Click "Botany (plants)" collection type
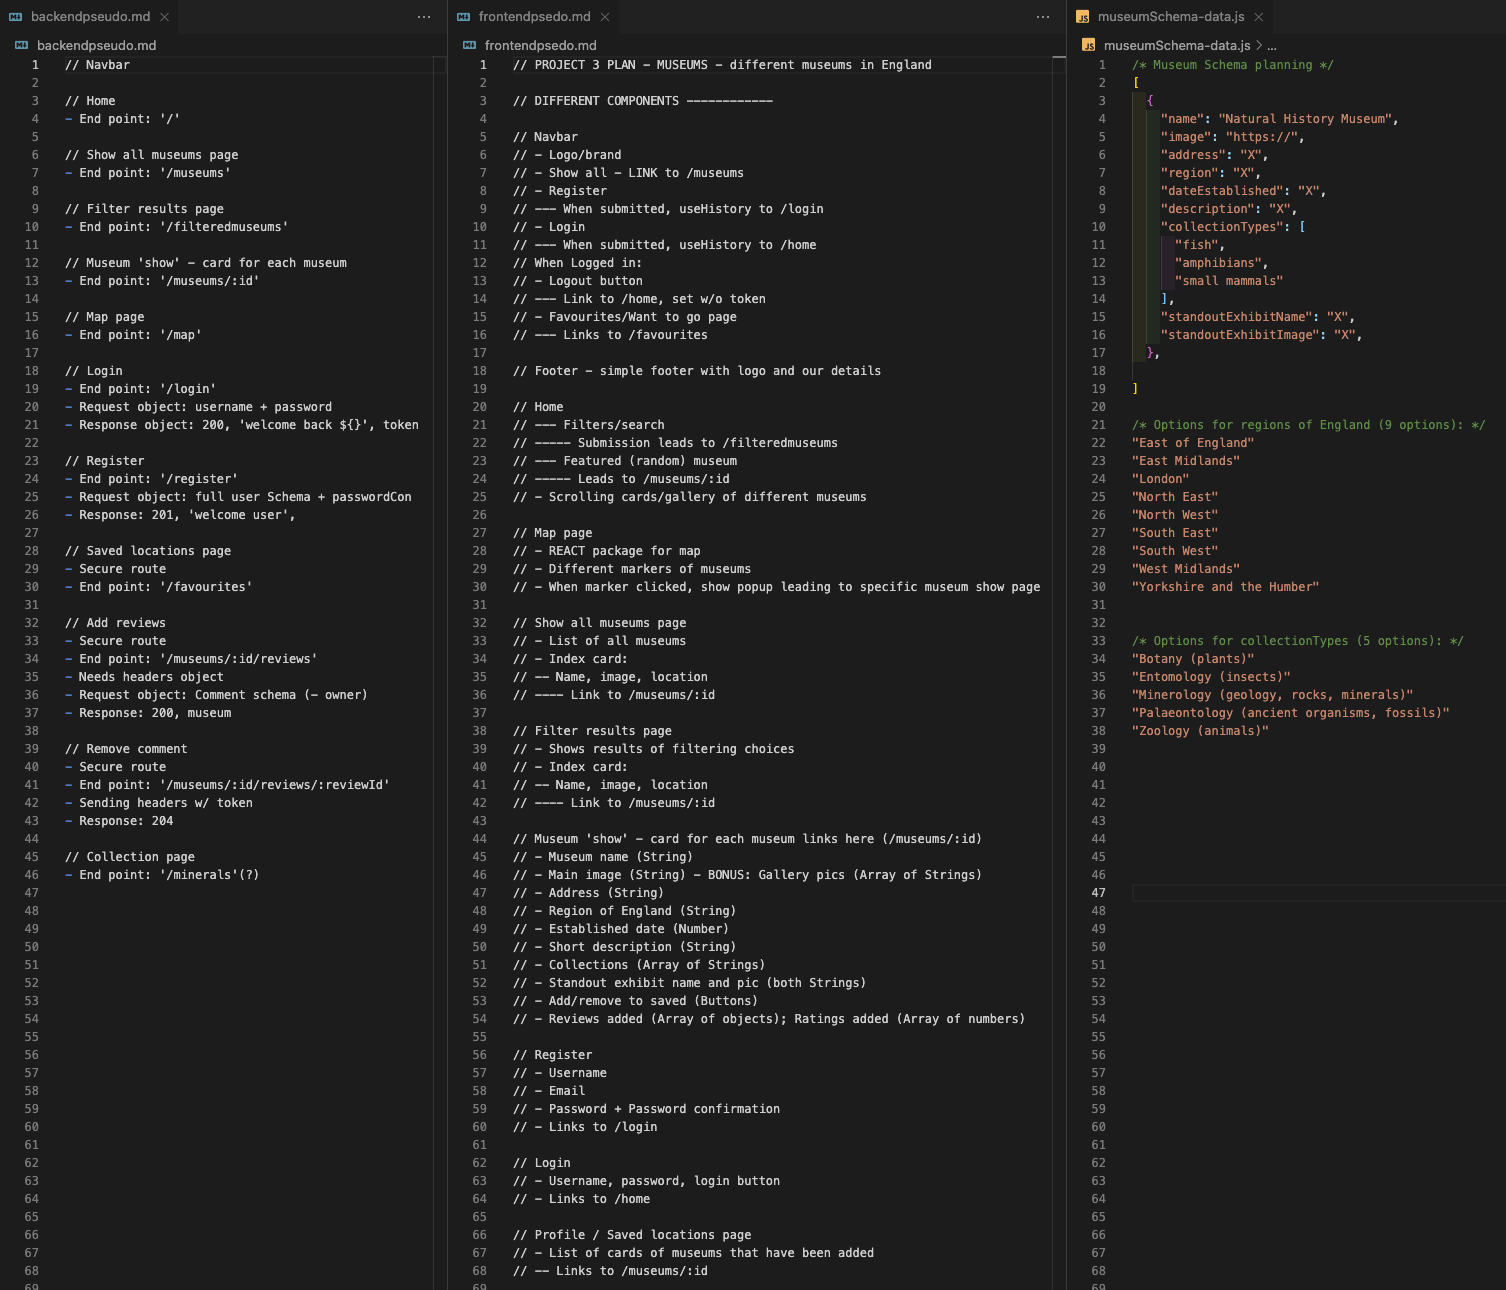 point(1193,659)
